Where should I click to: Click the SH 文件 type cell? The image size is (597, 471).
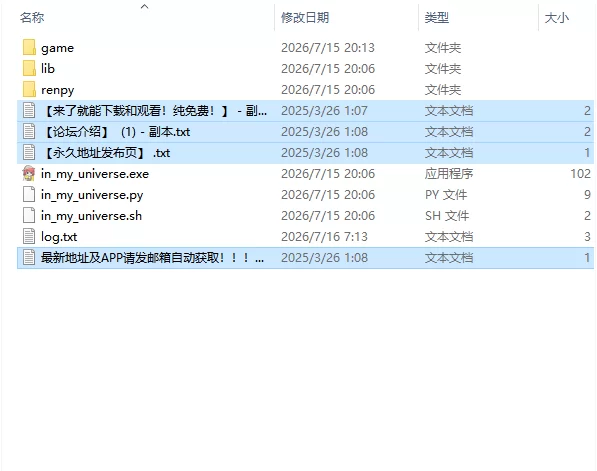pos(447,216)
